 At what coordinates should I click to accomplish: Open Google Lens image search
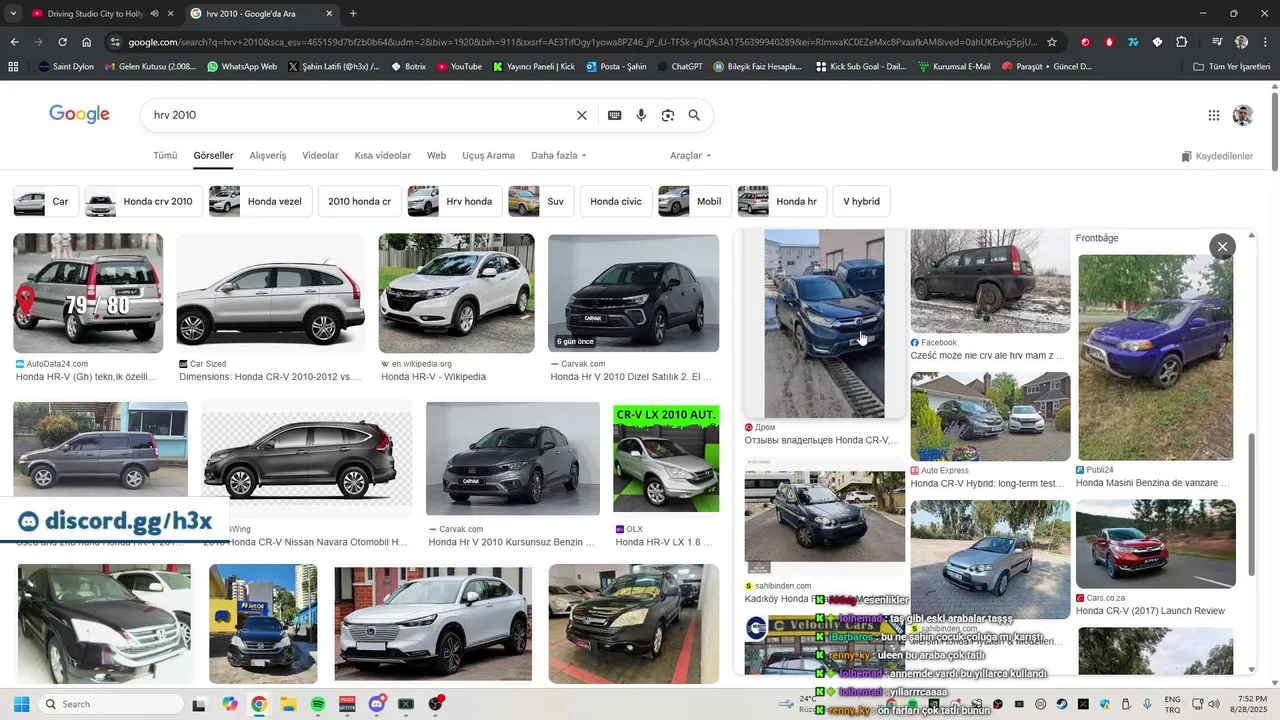coord(668,115)
